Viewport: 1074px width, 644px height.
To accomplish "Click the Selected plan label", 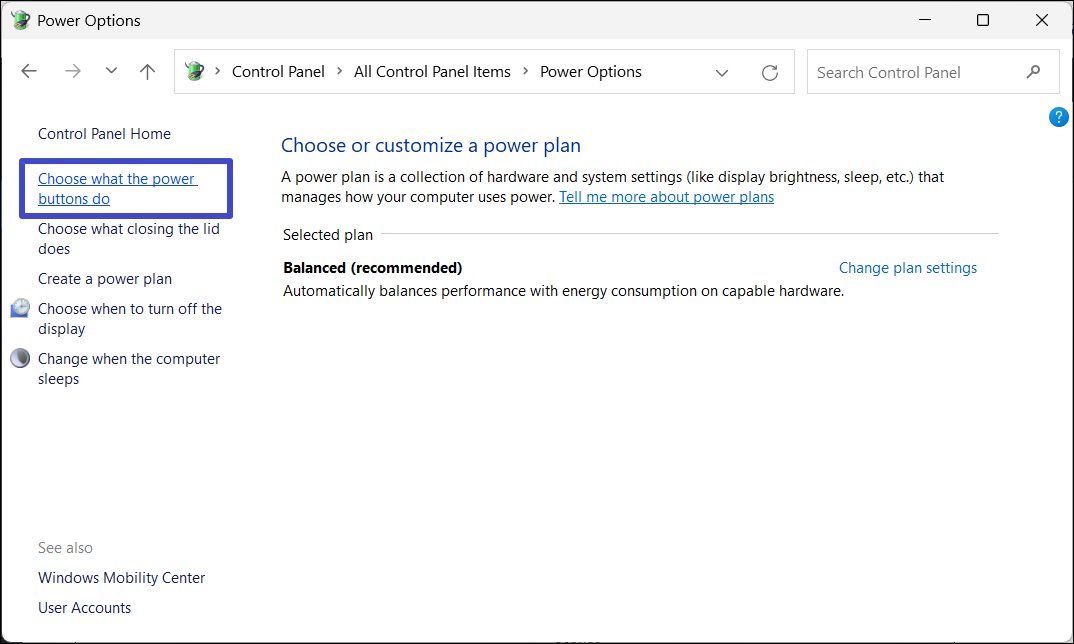I will (x=328, y=235).
